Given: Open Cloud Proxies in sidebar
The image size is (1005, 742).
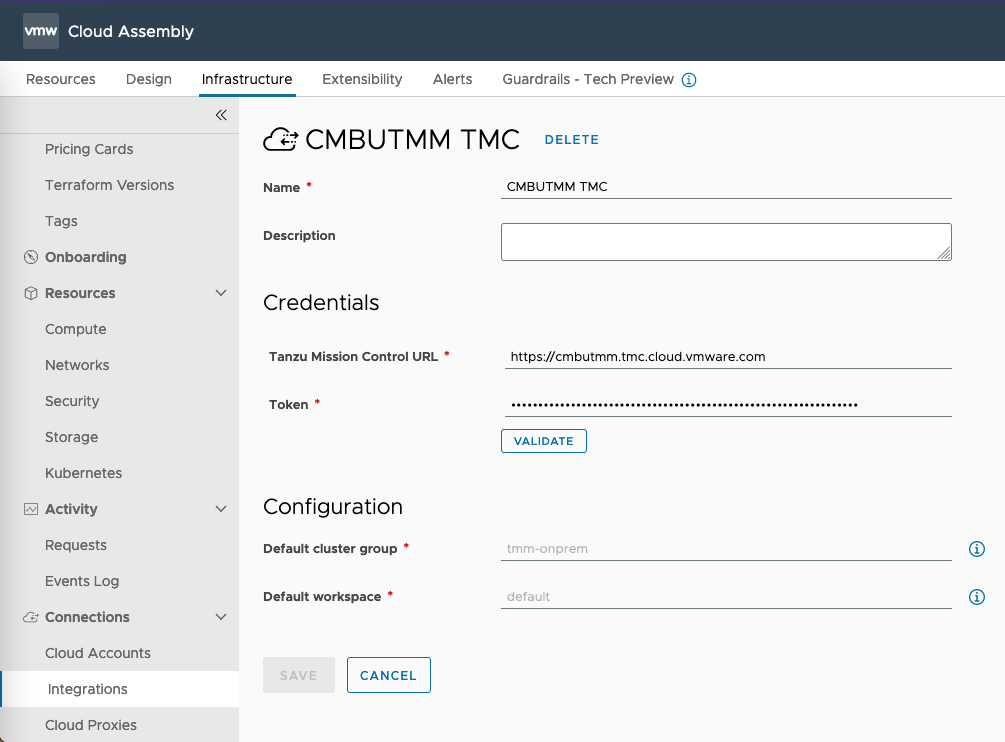Looking at the screenshot, I should tap(90, 725).
